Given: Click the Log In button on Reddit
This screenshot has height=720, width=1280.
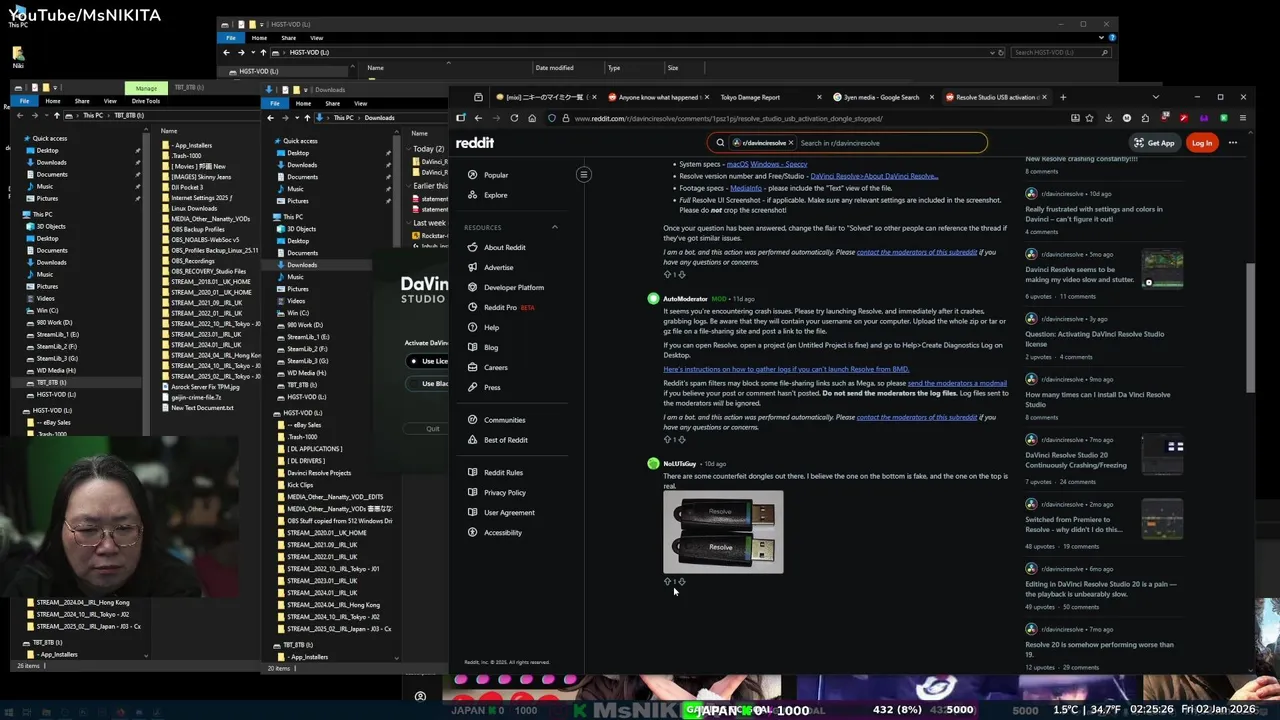Looking at the screenshot, I should (x=1201, y=143).
